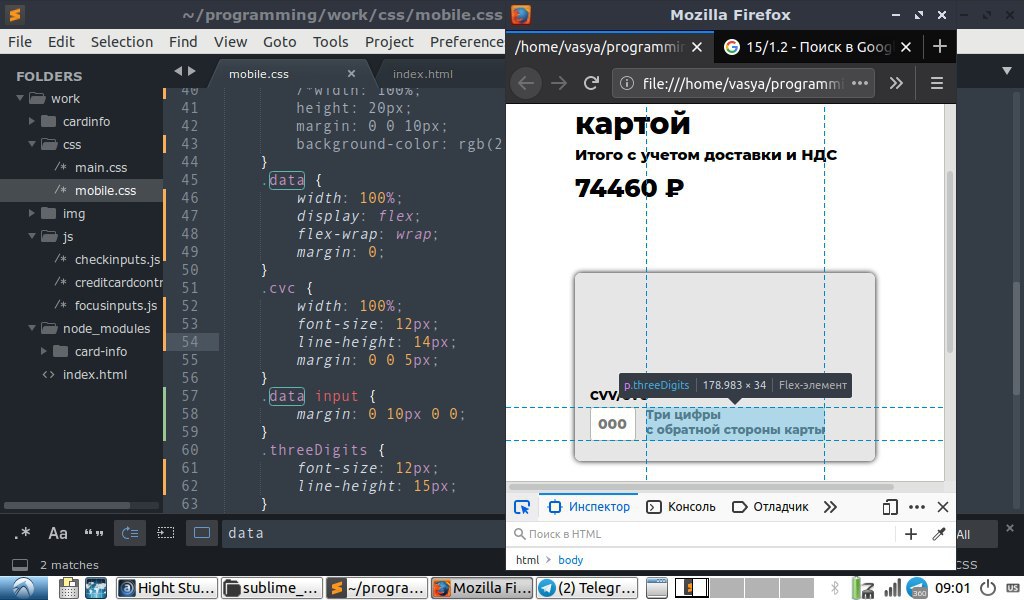
Task: Go forward in Firefox
Action: coord(558,84)
